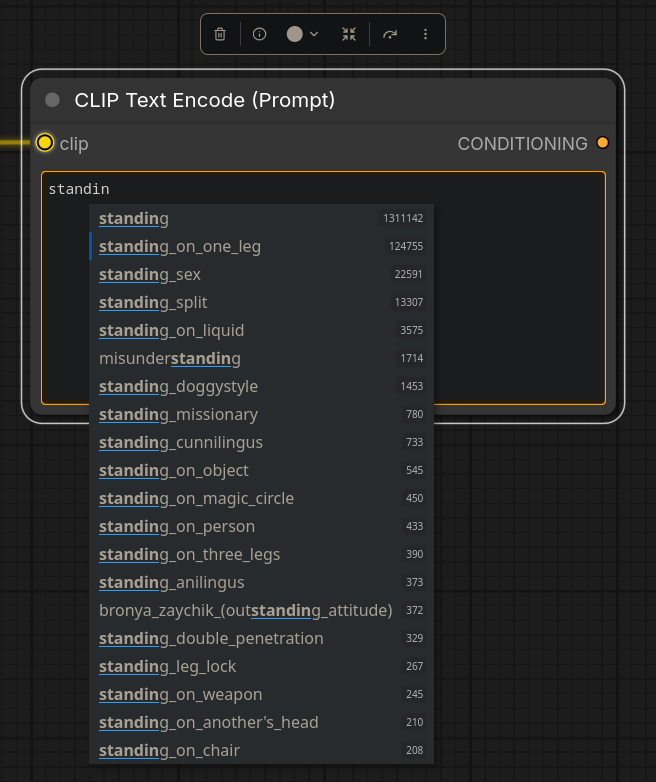This screenshot has height=782, width=656.
Task: Click the 208 count next to standing_on_chair
Action: pos(415,750)
